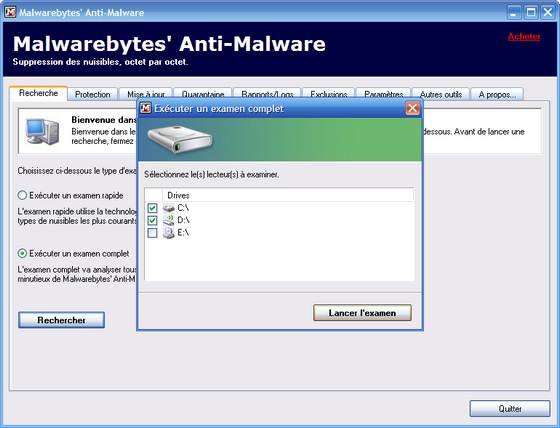Close the Malwarebytes main window

click(x=548, y=13)
